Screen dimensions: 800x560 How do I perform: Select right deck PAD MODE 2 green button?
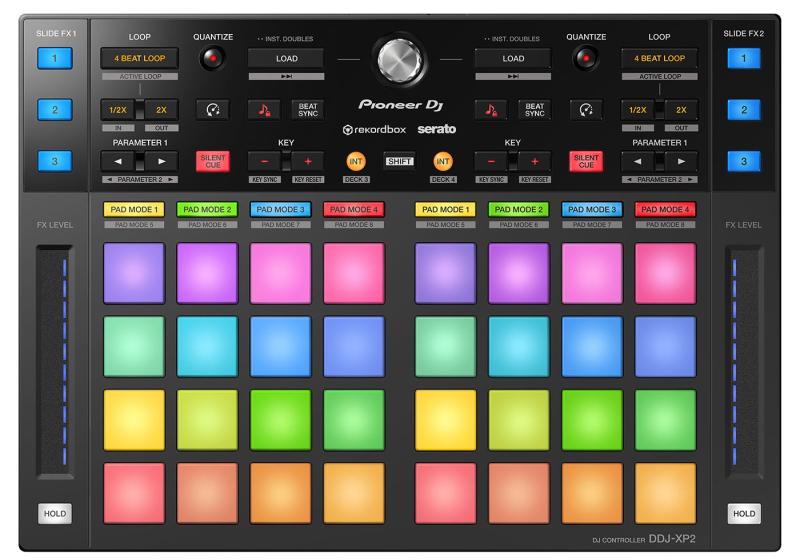pyautogui.click(x=518, y=210)
